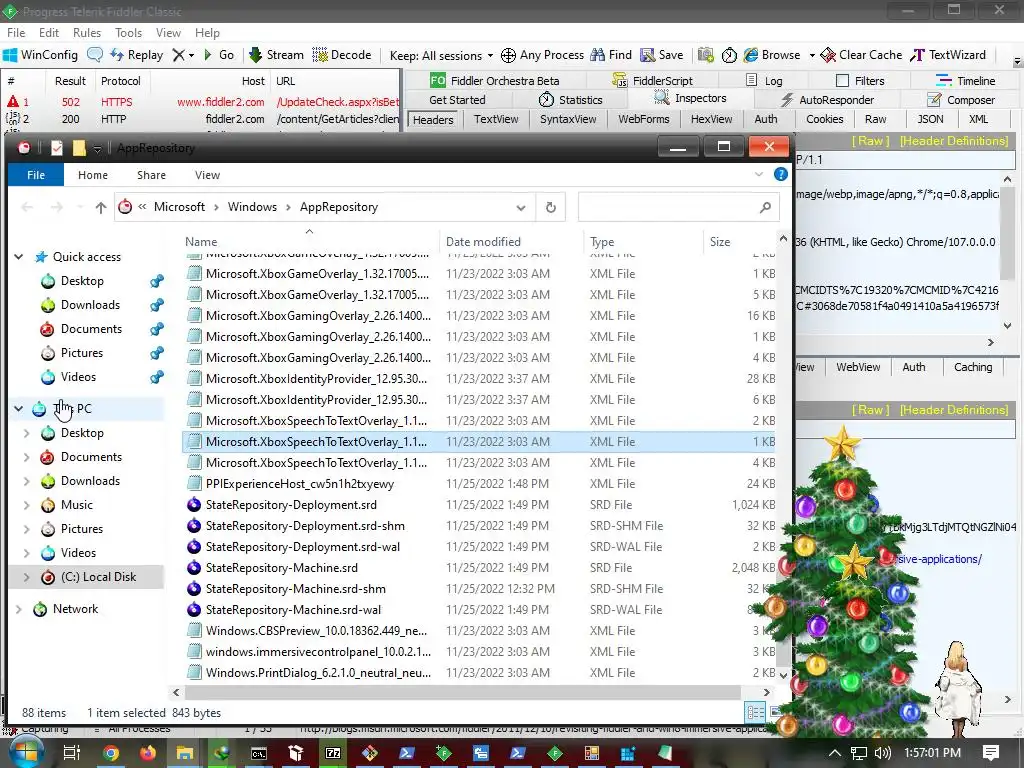This screenshot has width=1024, height=768.
Task: Toggle the Filters tab checkbox in Fiddler
Action: 842,80
